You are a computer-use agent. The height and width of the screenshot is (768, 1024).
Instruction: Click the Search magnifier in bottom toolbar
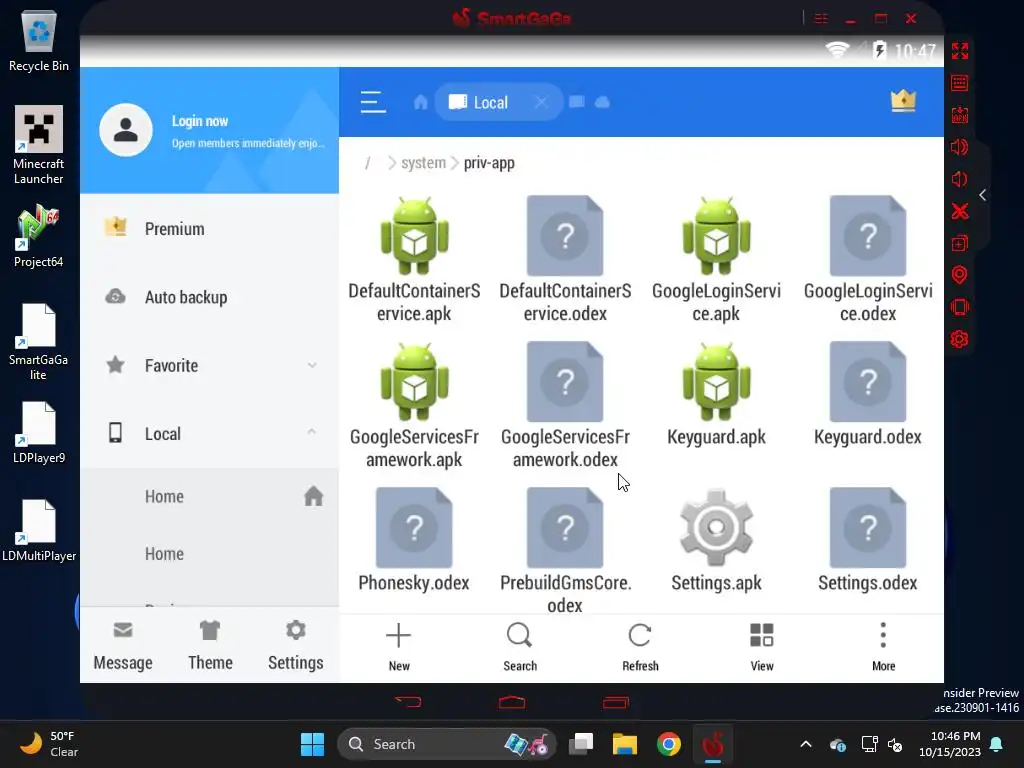click(x=520, y=647)
